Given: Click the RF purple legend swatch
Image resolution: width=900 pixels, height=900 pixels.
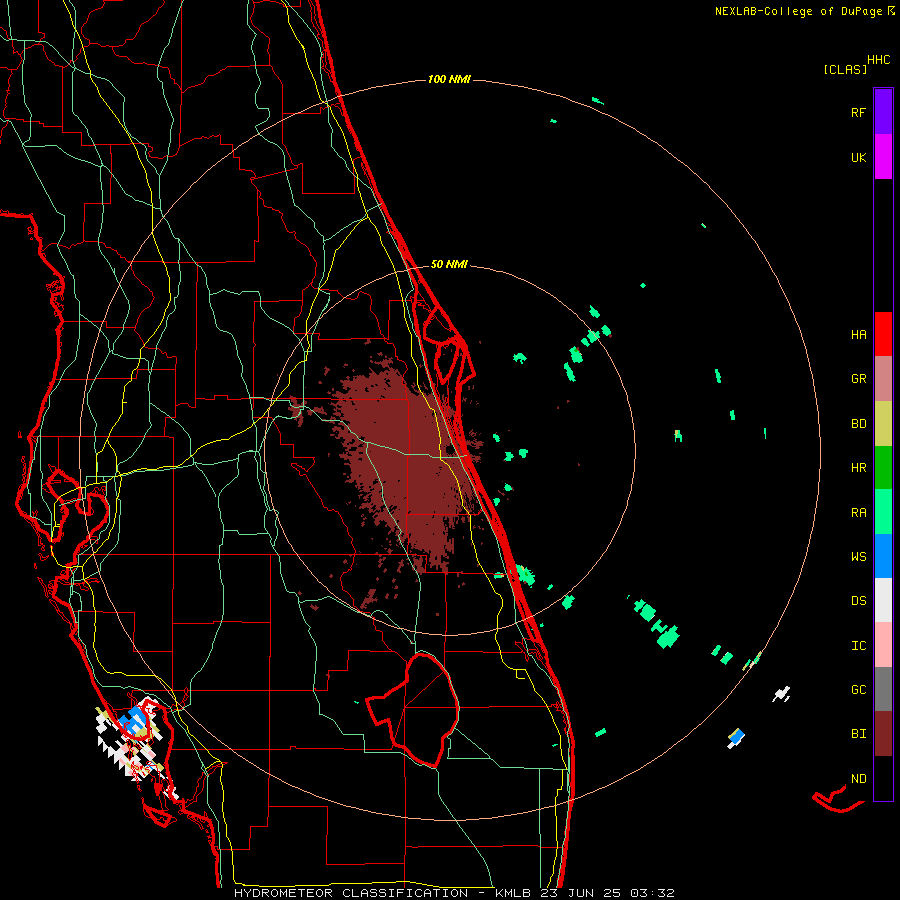Looking at the screenshot, I should [x=883, y=112].
